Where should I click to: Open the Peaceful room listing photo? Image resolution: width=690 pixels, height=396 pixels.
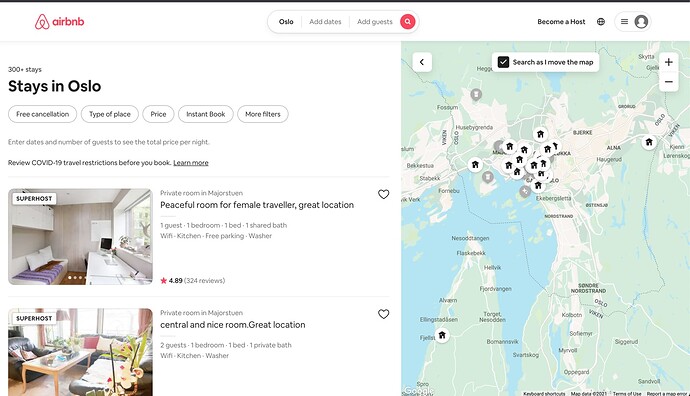pyautogui.click(x=81, y=237)
